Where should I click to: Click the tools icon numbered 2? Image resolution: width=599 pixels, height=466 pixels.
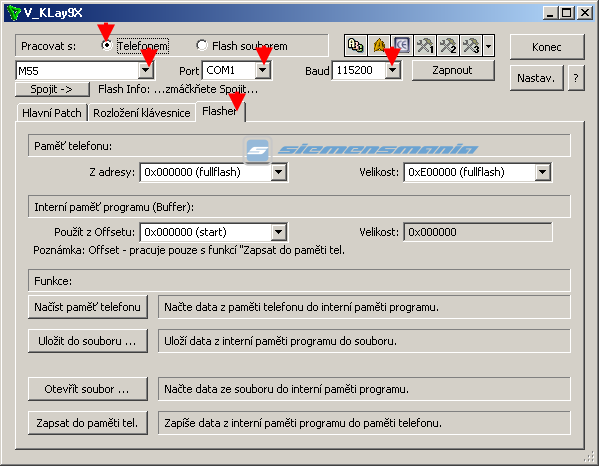(x=448, y=46)
